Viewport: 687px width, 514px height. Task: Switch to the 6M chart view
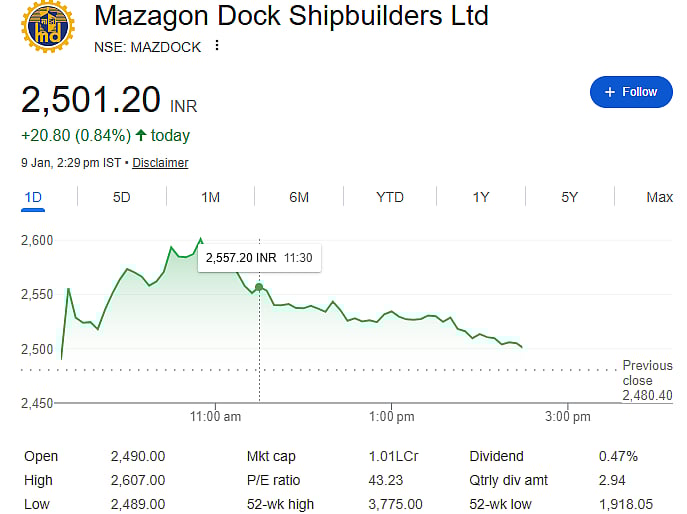tap(299, 197)
